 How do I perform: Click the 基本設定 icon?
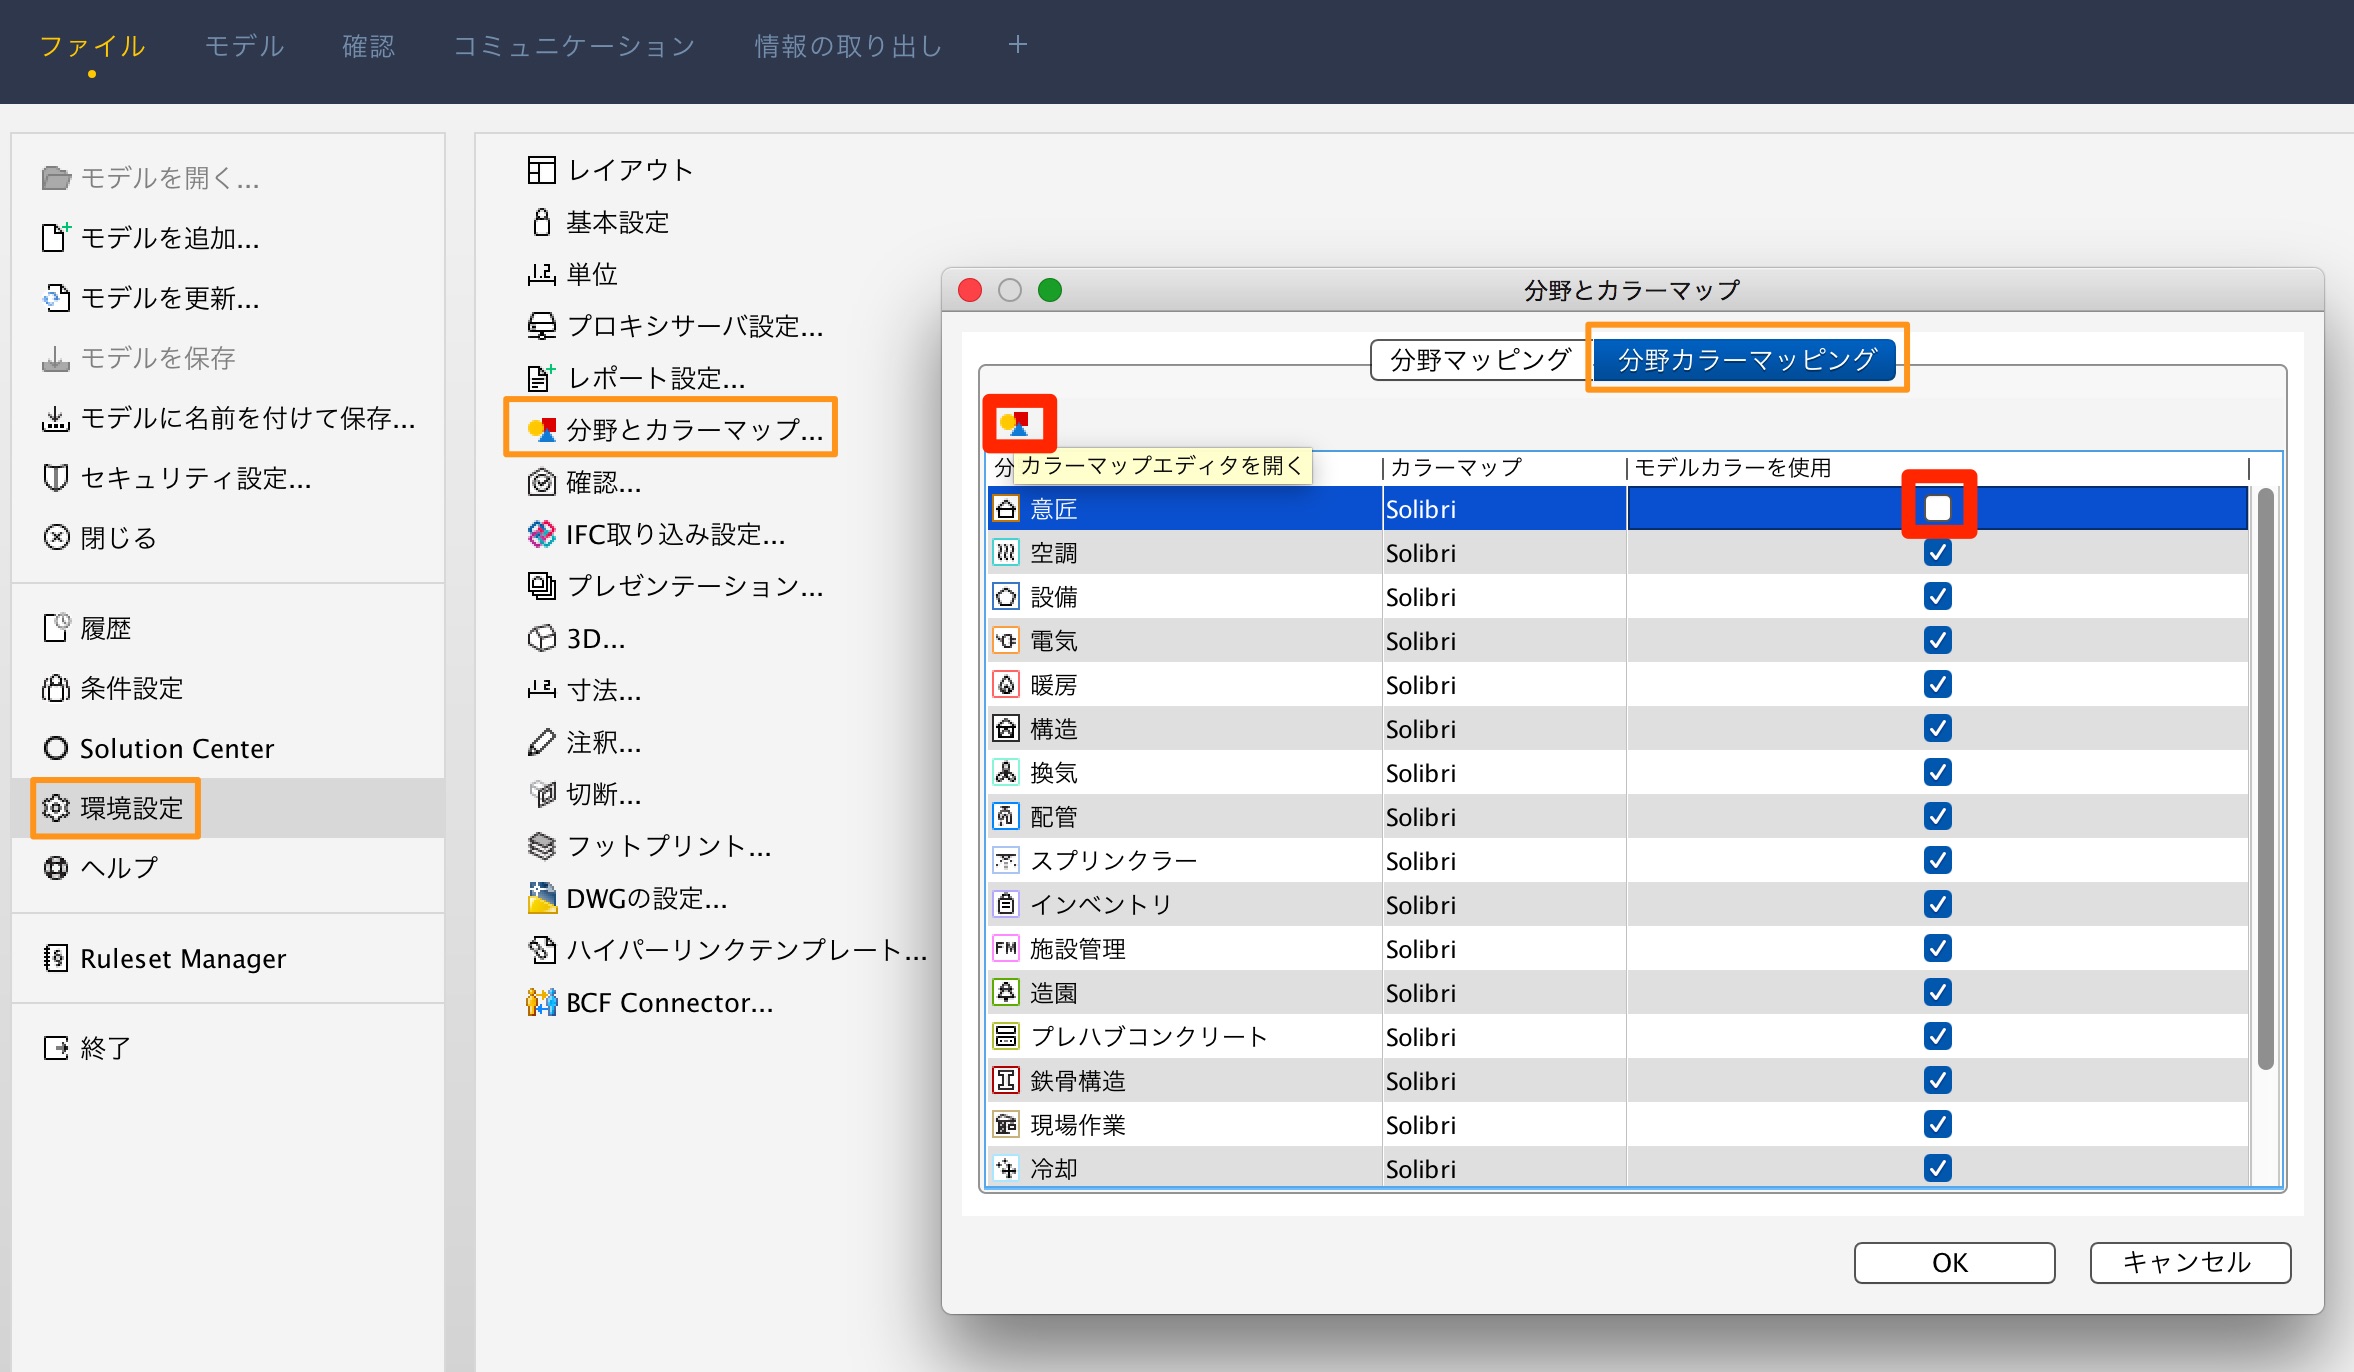click(541, 222)
